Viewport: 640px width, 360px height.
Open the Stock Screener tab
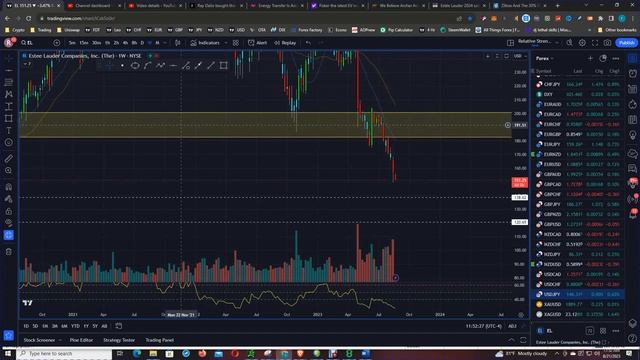pyautogui.click(x=39, y=340)
